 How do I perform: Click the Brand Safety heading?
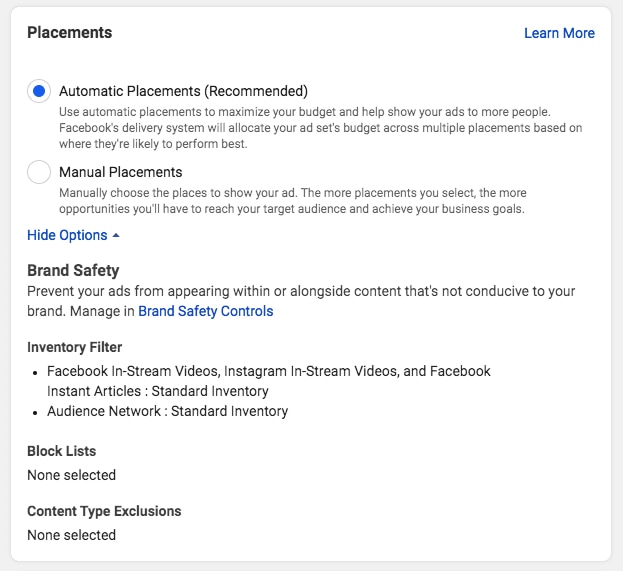(x=73, y=270)
